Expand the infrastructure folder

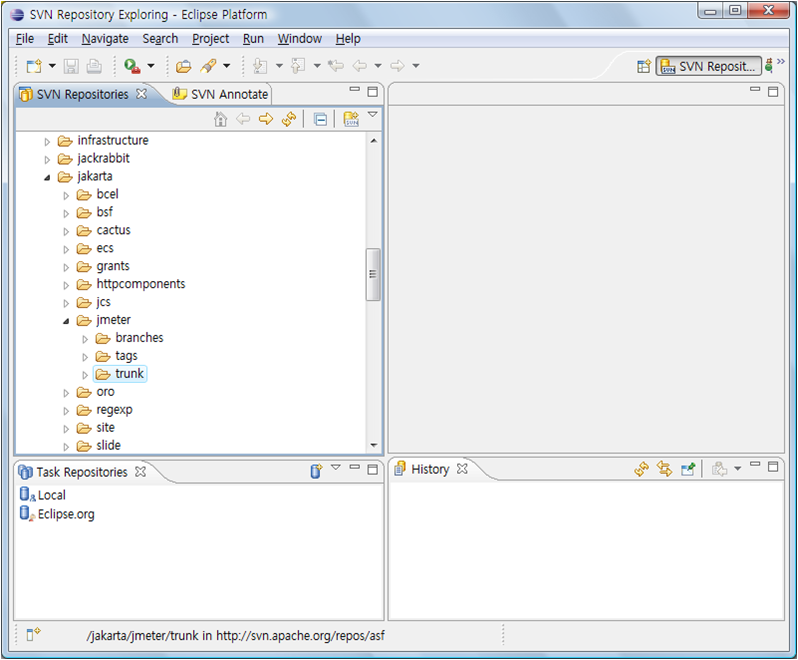tap(47, 141)
